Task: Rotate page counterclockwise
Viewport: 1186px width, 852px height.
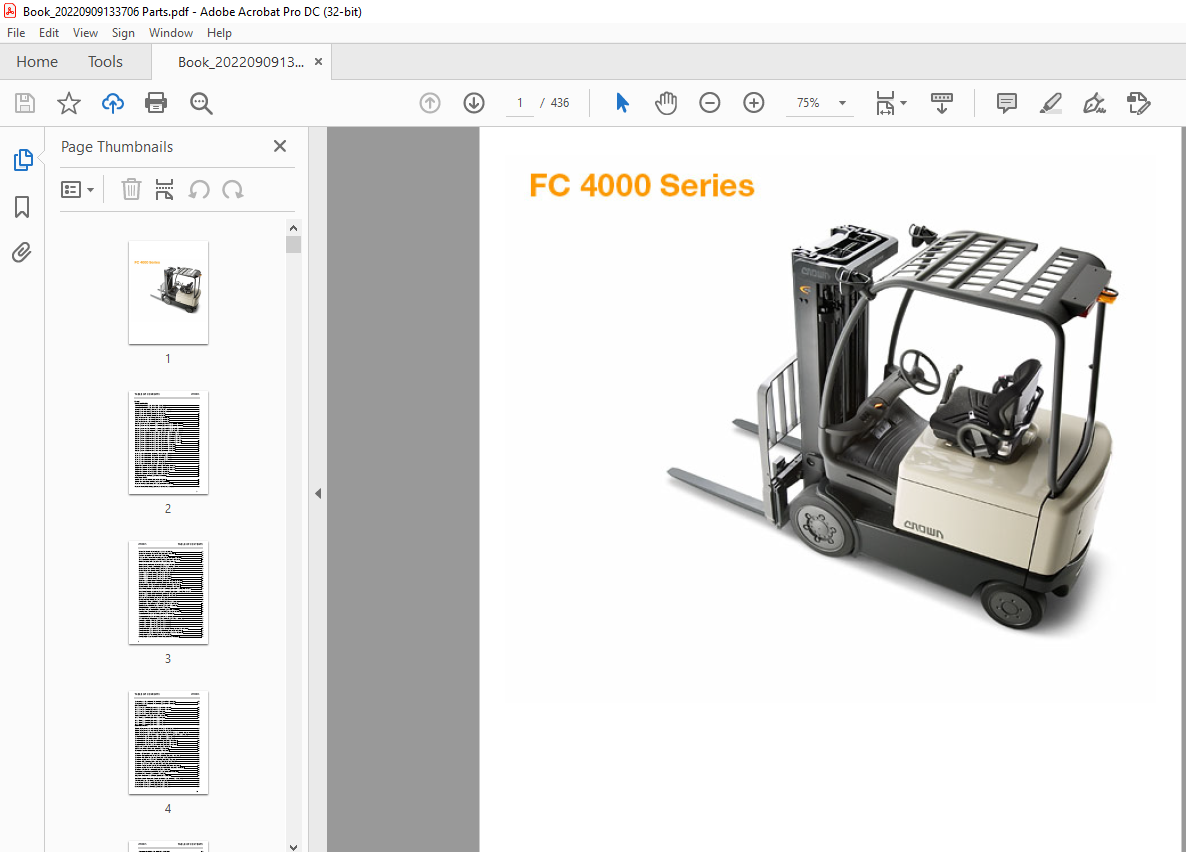Action: [199, 189]
